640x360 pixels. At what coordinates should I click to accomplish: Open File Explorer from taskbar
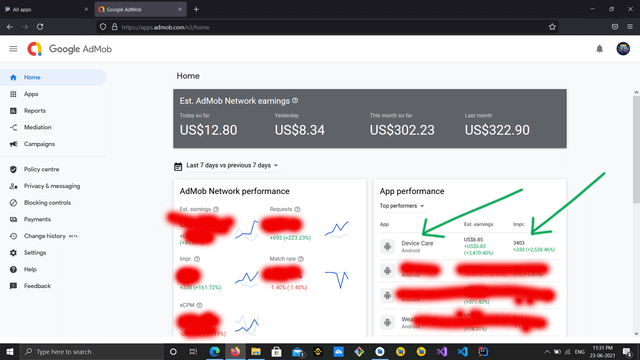pos(256,351)
